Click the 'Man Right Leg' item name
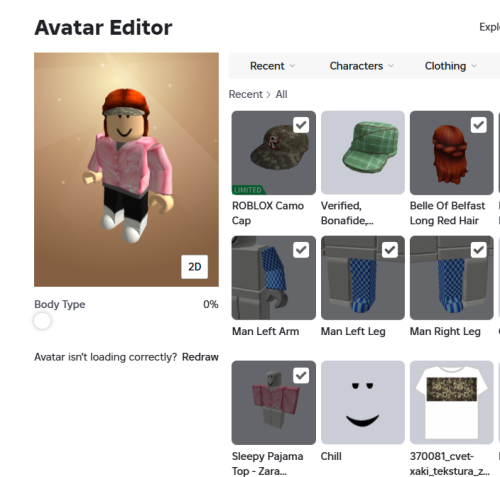 coord(445,331)
